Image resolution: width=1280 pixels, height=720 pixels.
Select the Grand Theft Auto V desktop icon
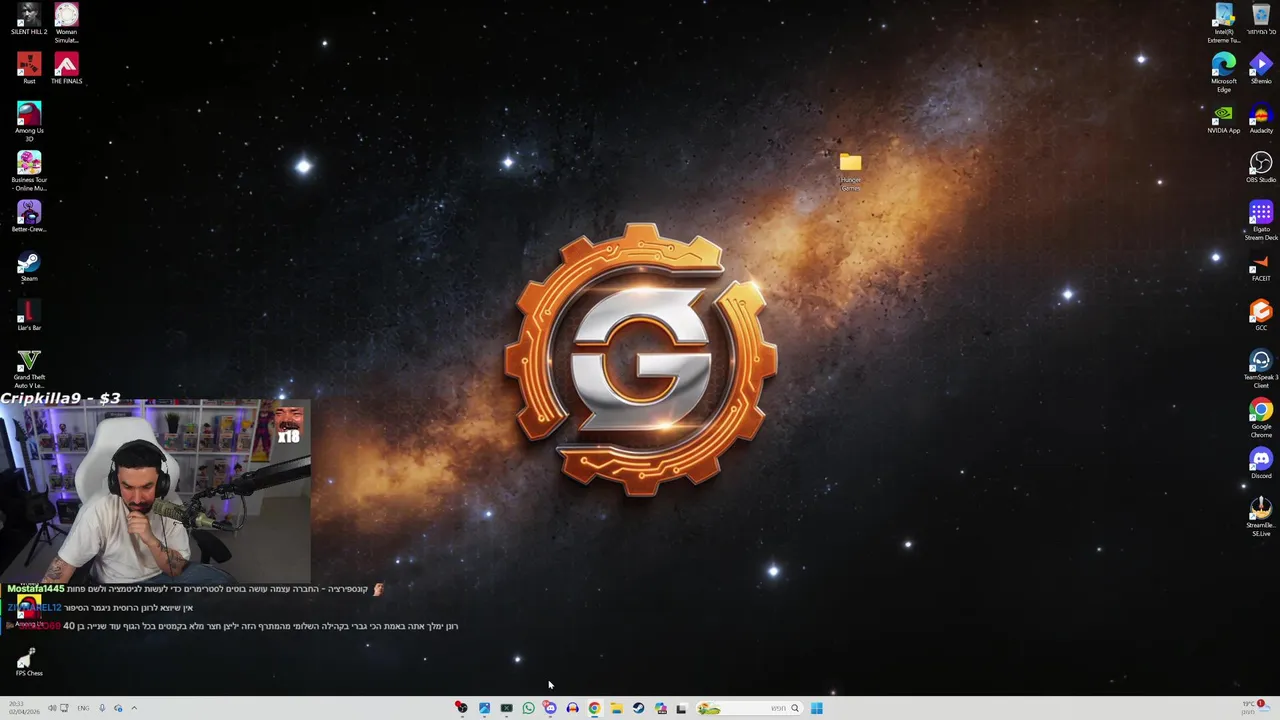tap(29, 368)
